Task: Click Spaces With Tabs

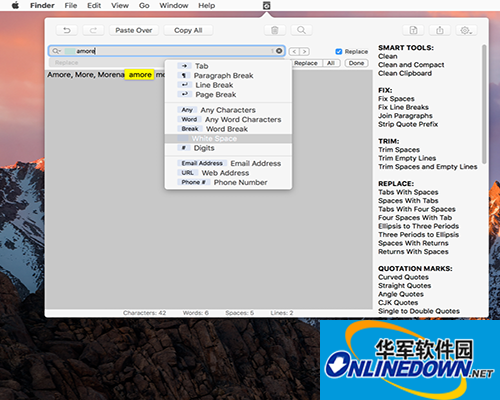Action: tap(408, 201)
